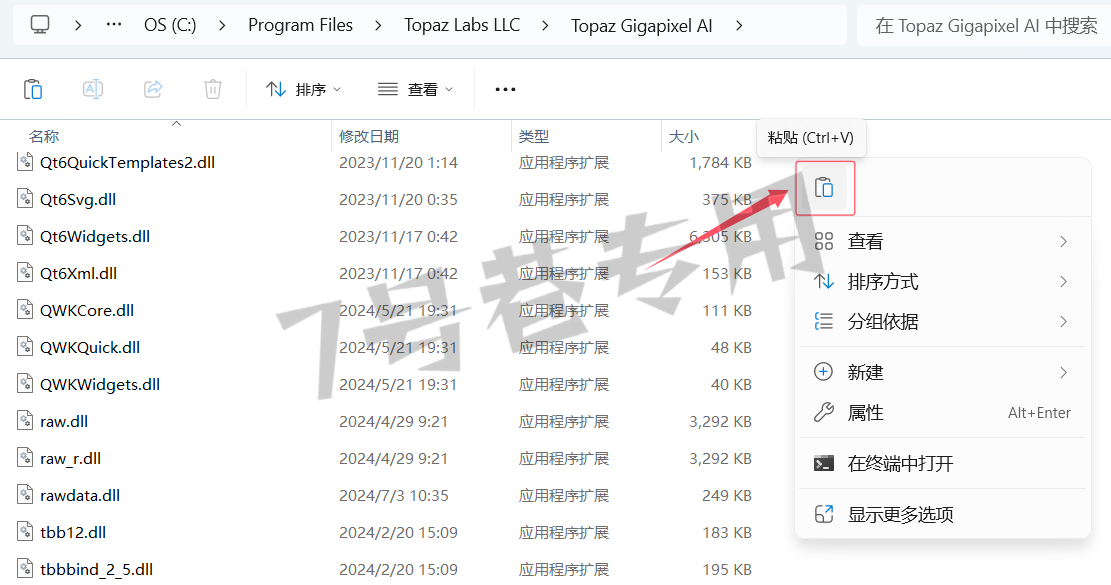
Task: Click the file icon of Qt6Svg.dll
Action: point(26,199)
